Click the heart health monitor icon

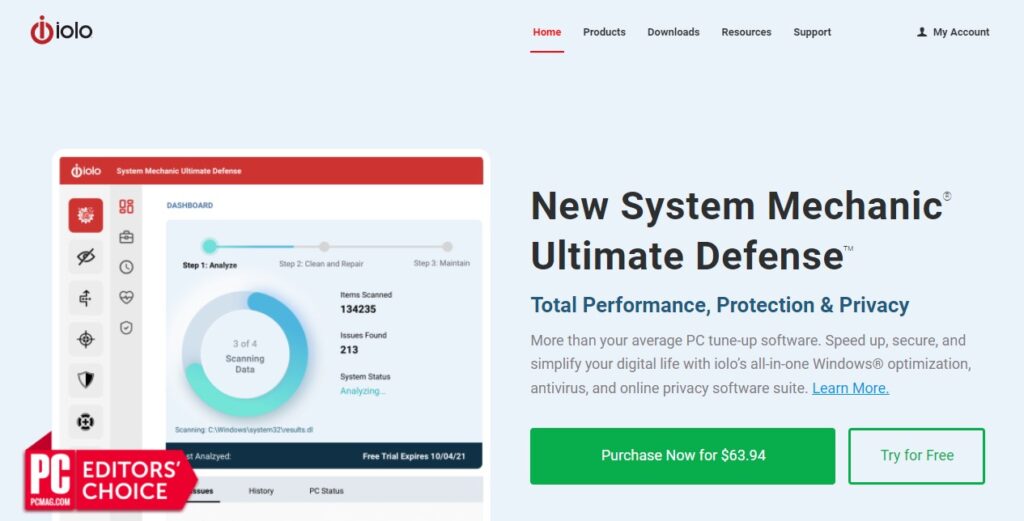click(x=126, y=297)
